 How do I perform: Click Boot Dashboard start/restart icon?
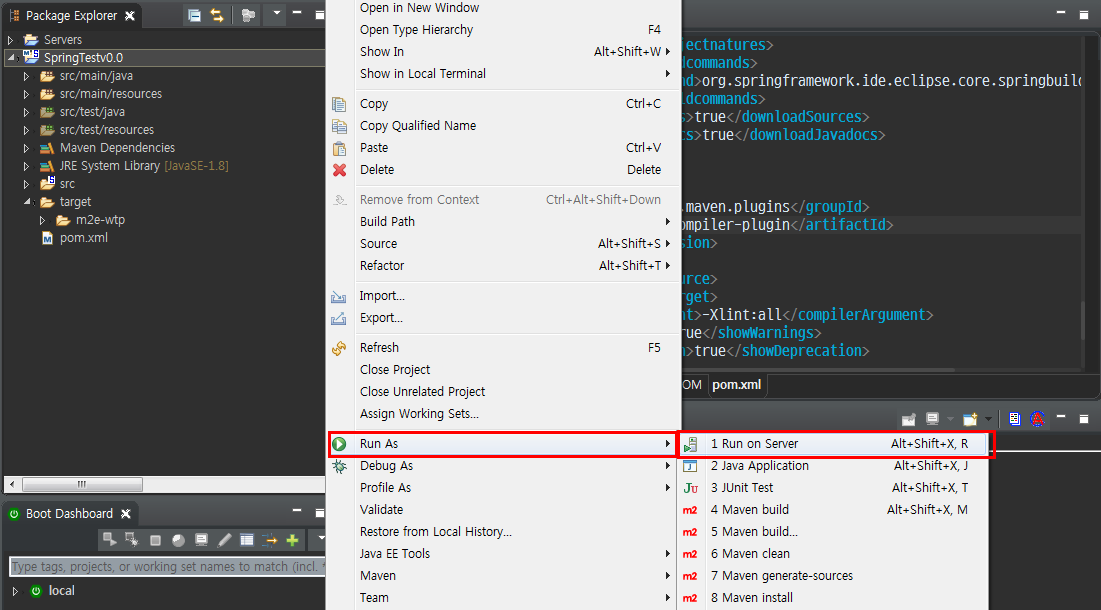click(x=109, y=539)
